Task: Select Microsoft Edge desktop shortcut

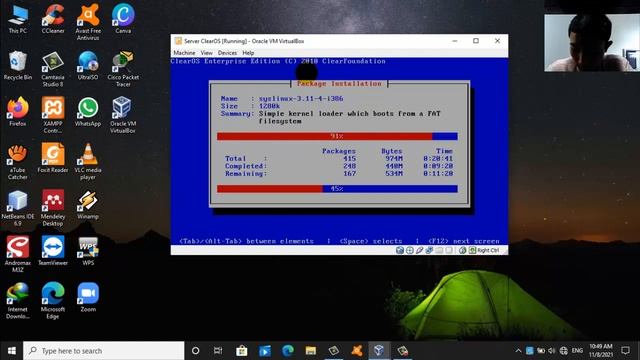Action: click(53, 301)
